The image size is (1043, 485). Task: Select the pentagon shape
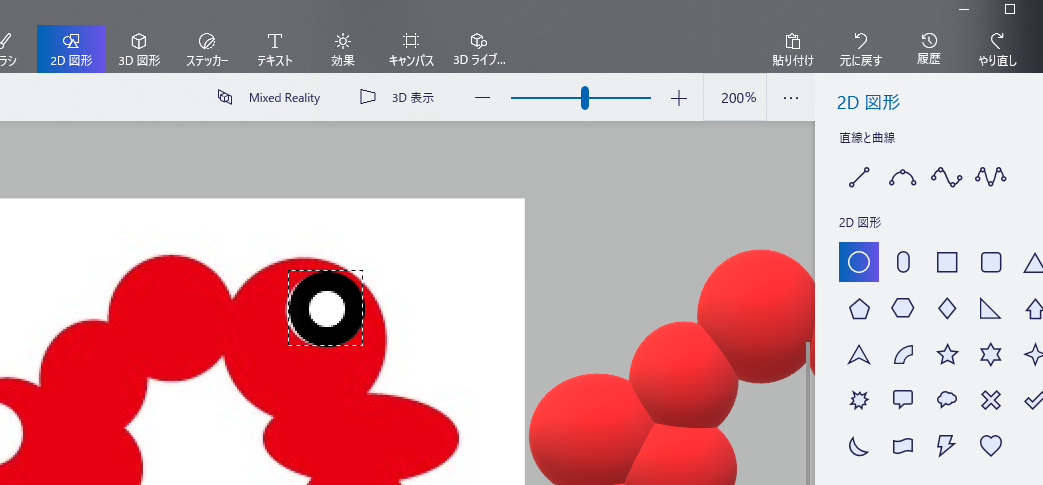[859, 309]
